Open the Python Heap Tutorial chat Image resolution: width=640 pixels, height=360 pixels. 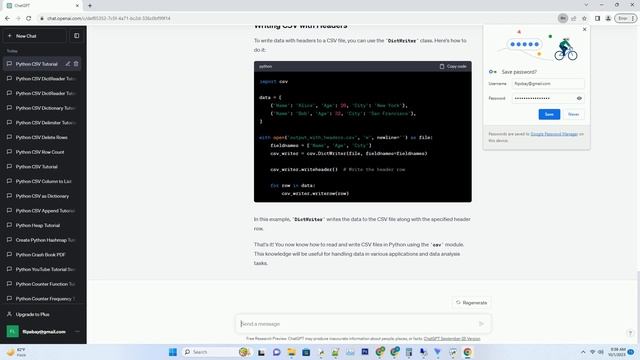point(42,225)
